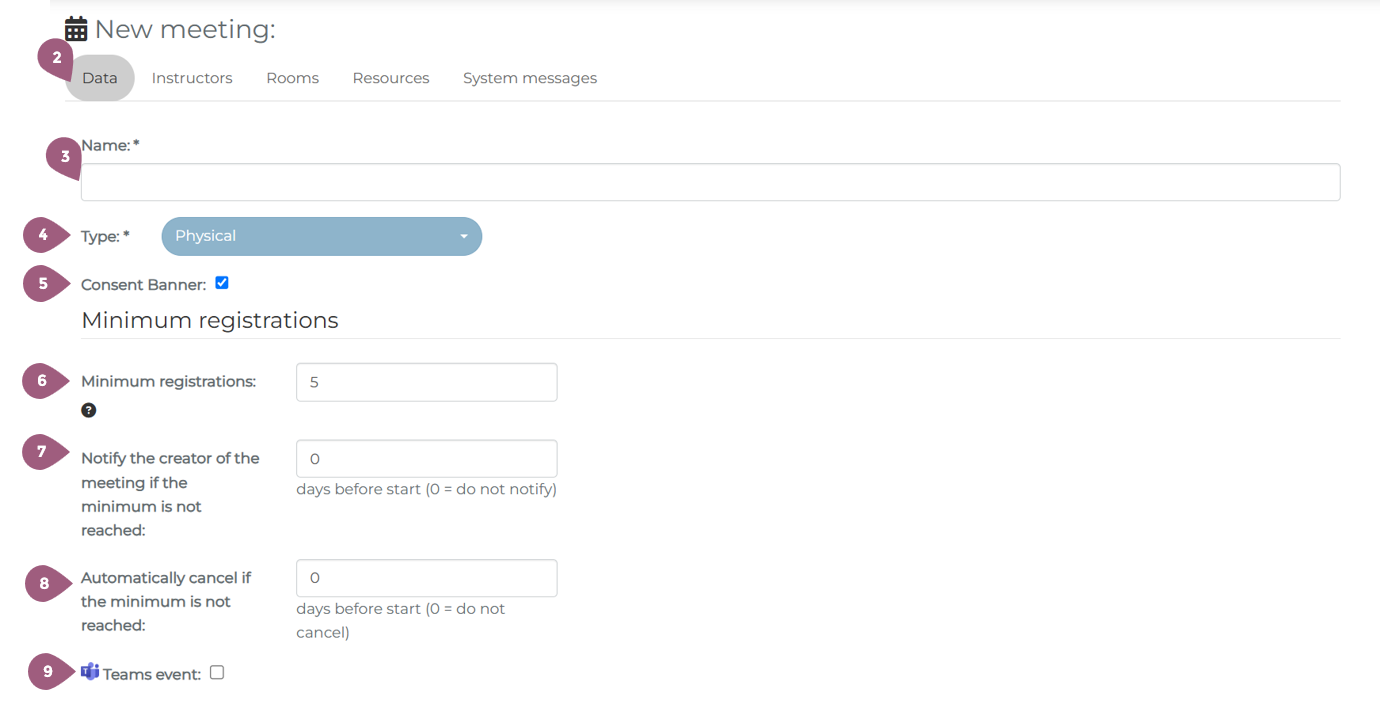Switch to the Instructors tab
This screenshot has height=709, width=1380.
[x=192, y=78]
